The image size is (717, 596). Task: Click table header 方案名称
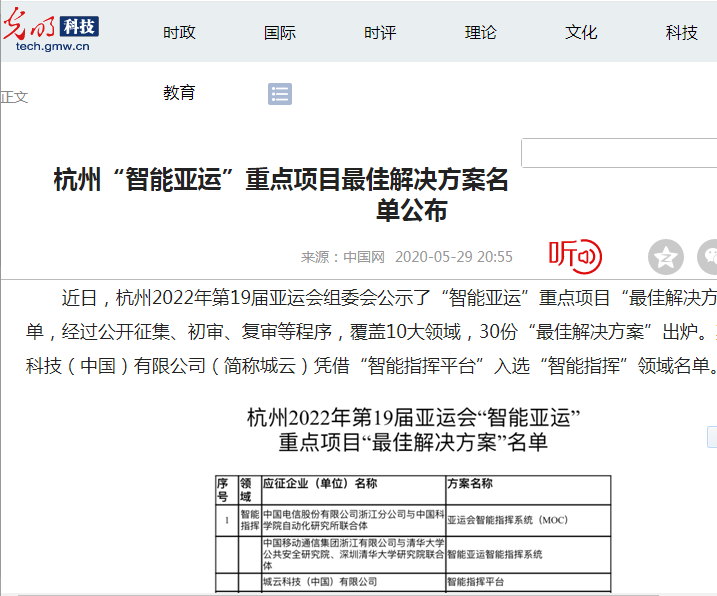(x=470, y=483)
